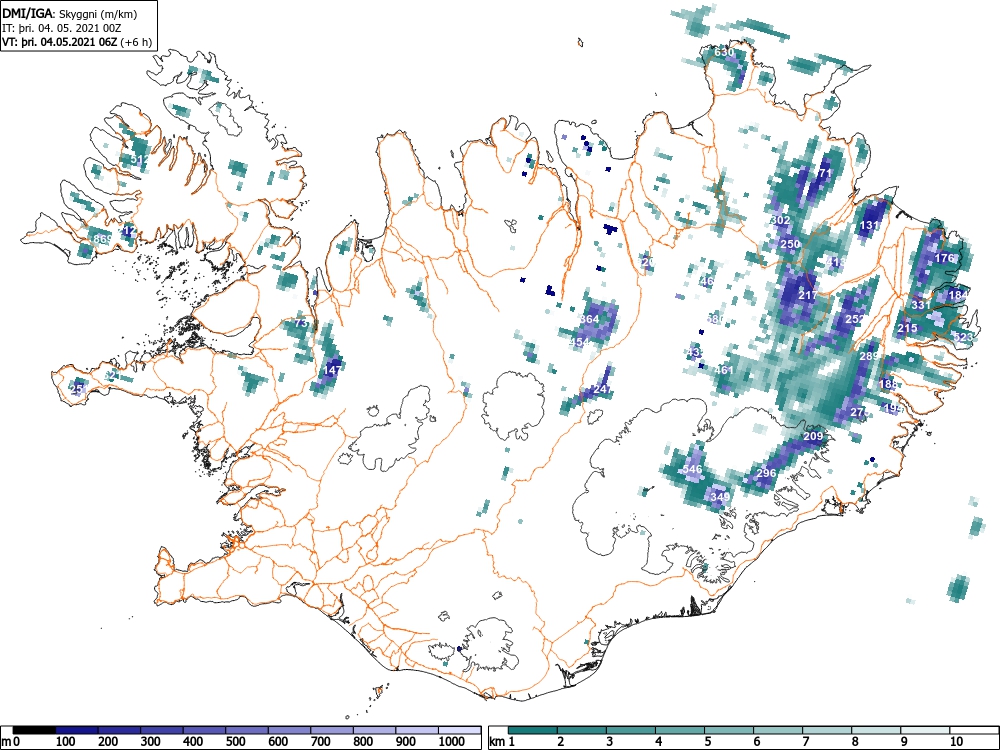The height and width of the screenshot is (750, 1000).
Task: Click the visibility value '289' on the map
Action: (869, 357)
